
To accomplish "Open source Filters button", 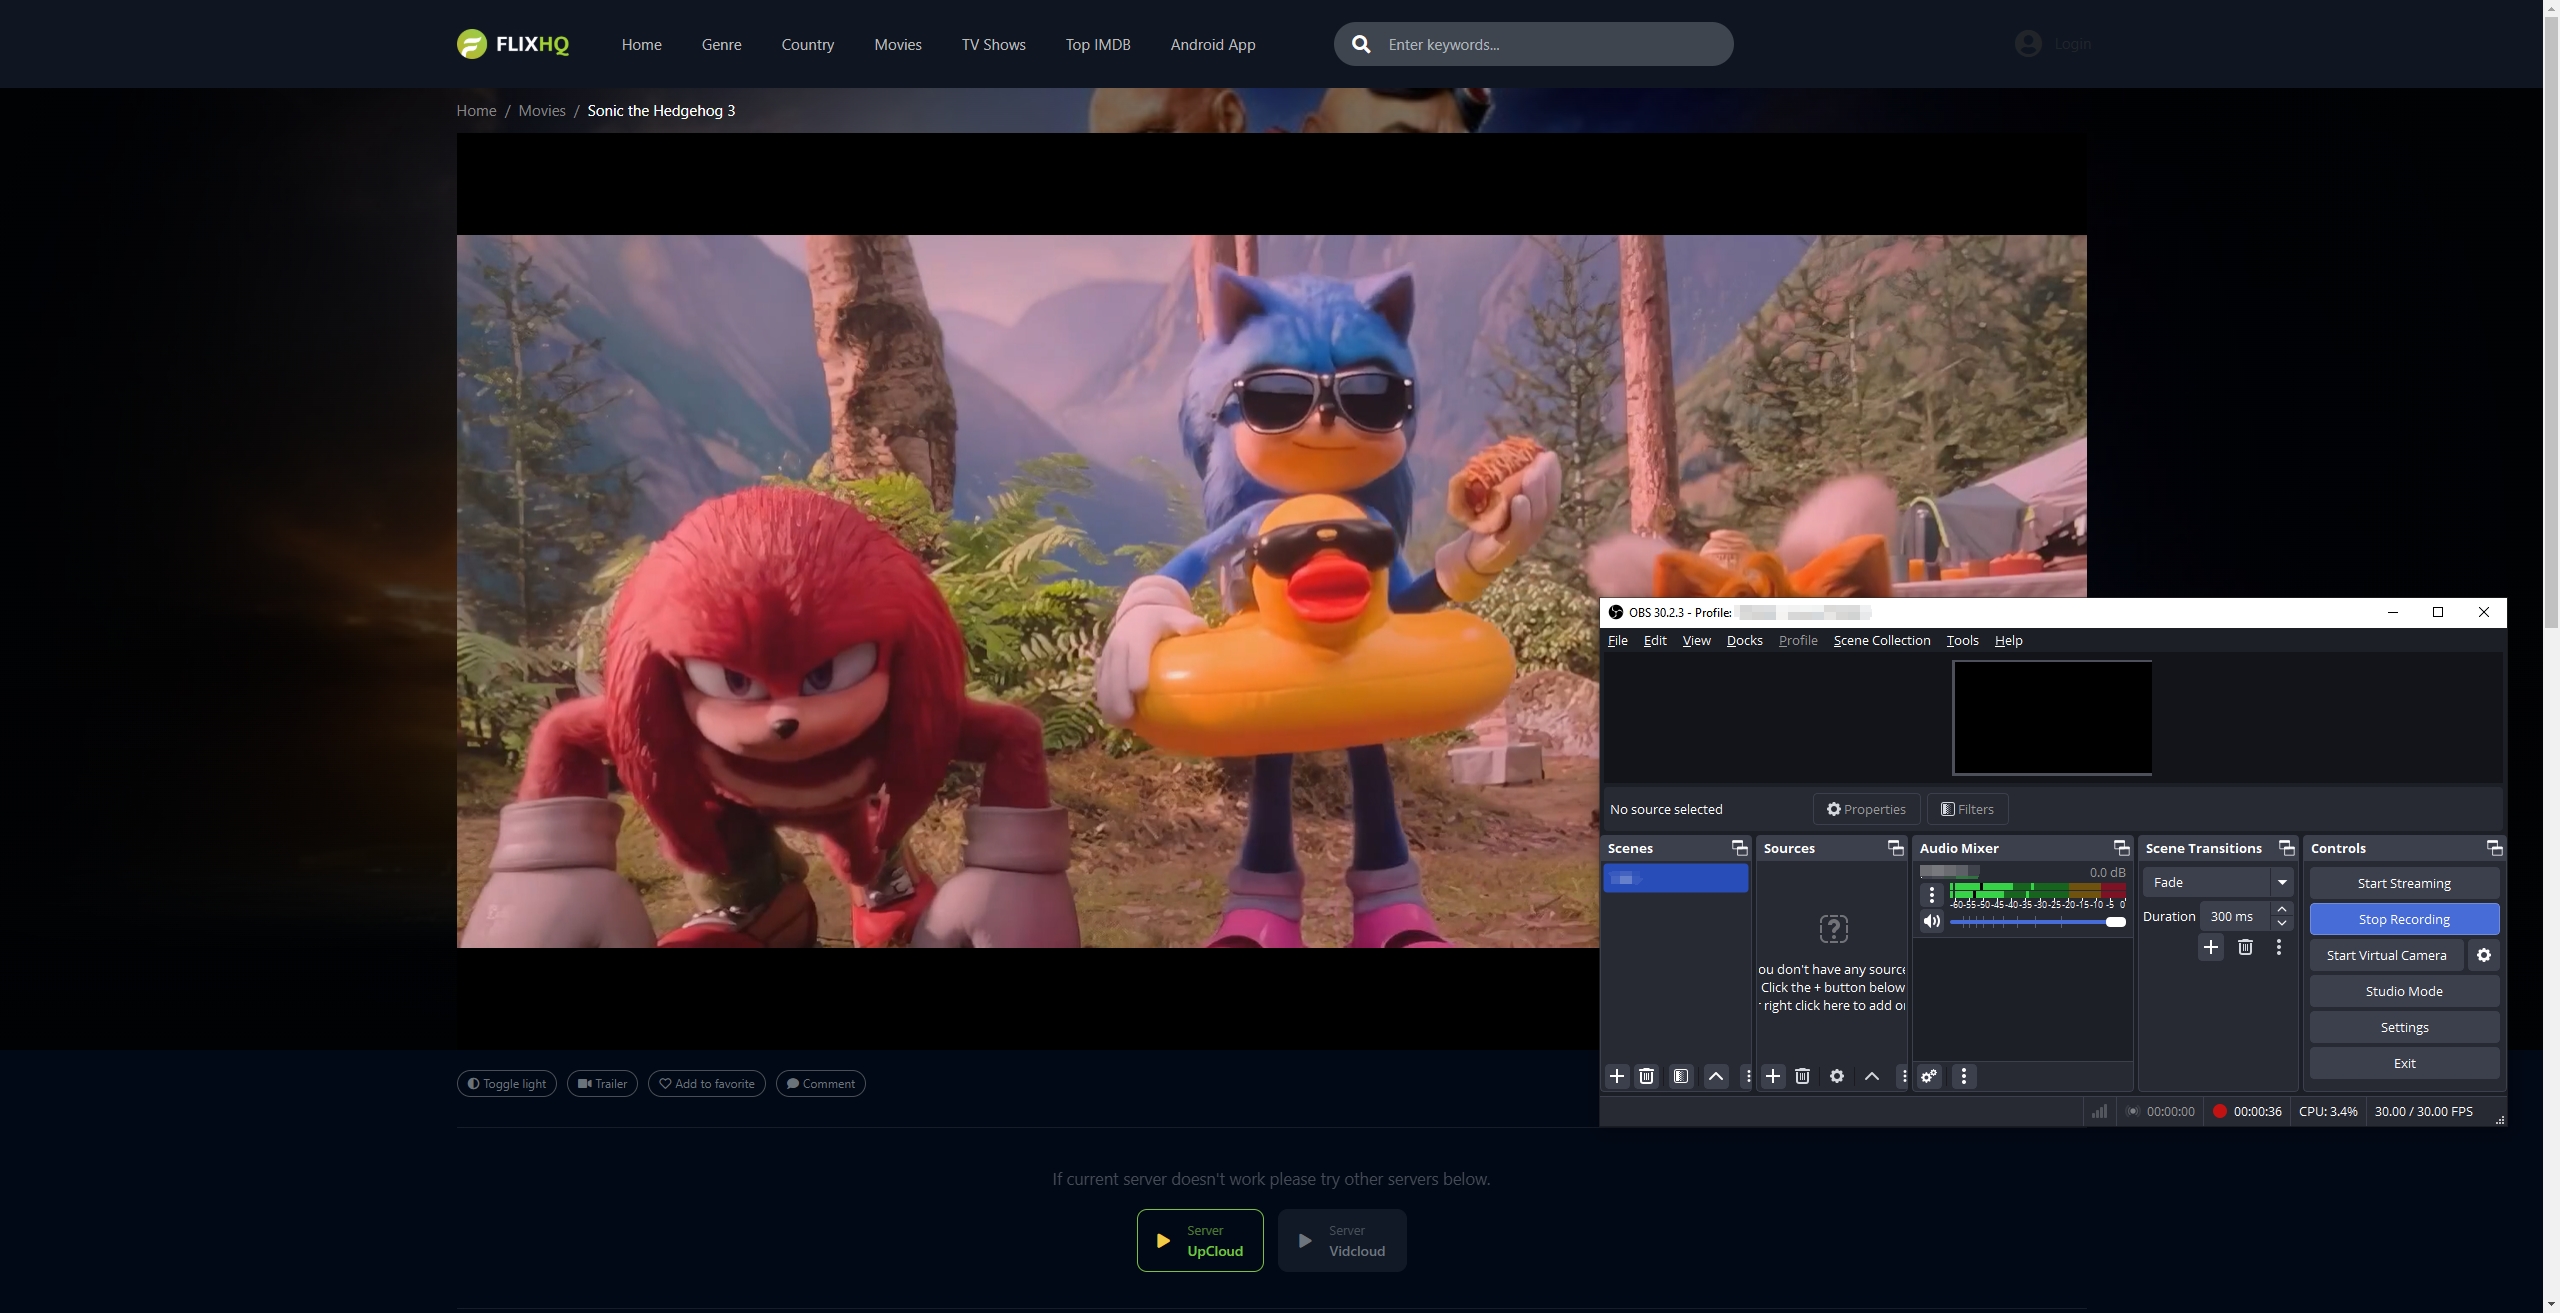I will click(x=1967, y=809).
